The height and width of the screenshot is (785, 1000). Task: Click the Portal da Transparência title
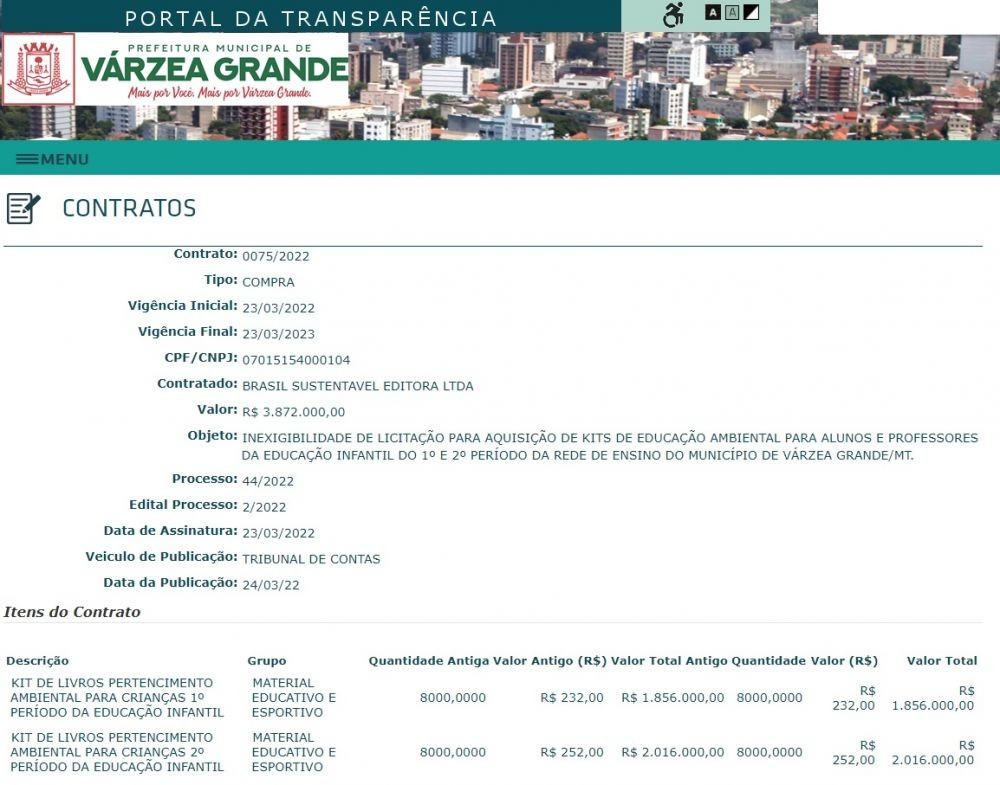310,18
